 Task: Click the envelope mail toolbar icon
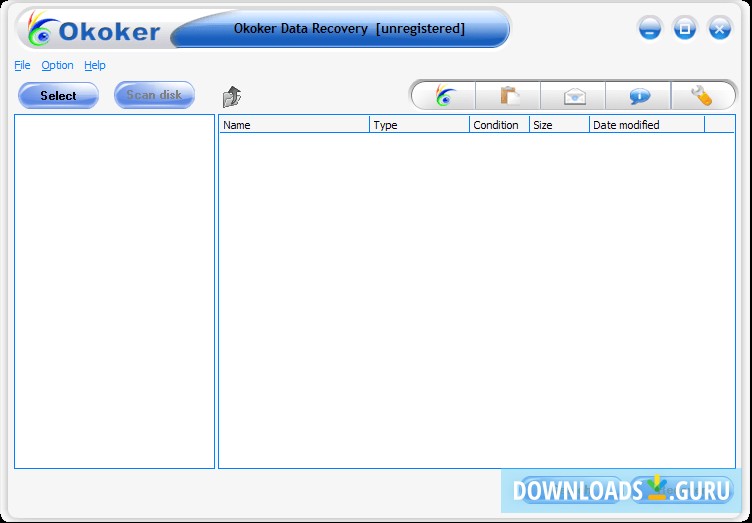pyautogui.click(x=573, y=96)
